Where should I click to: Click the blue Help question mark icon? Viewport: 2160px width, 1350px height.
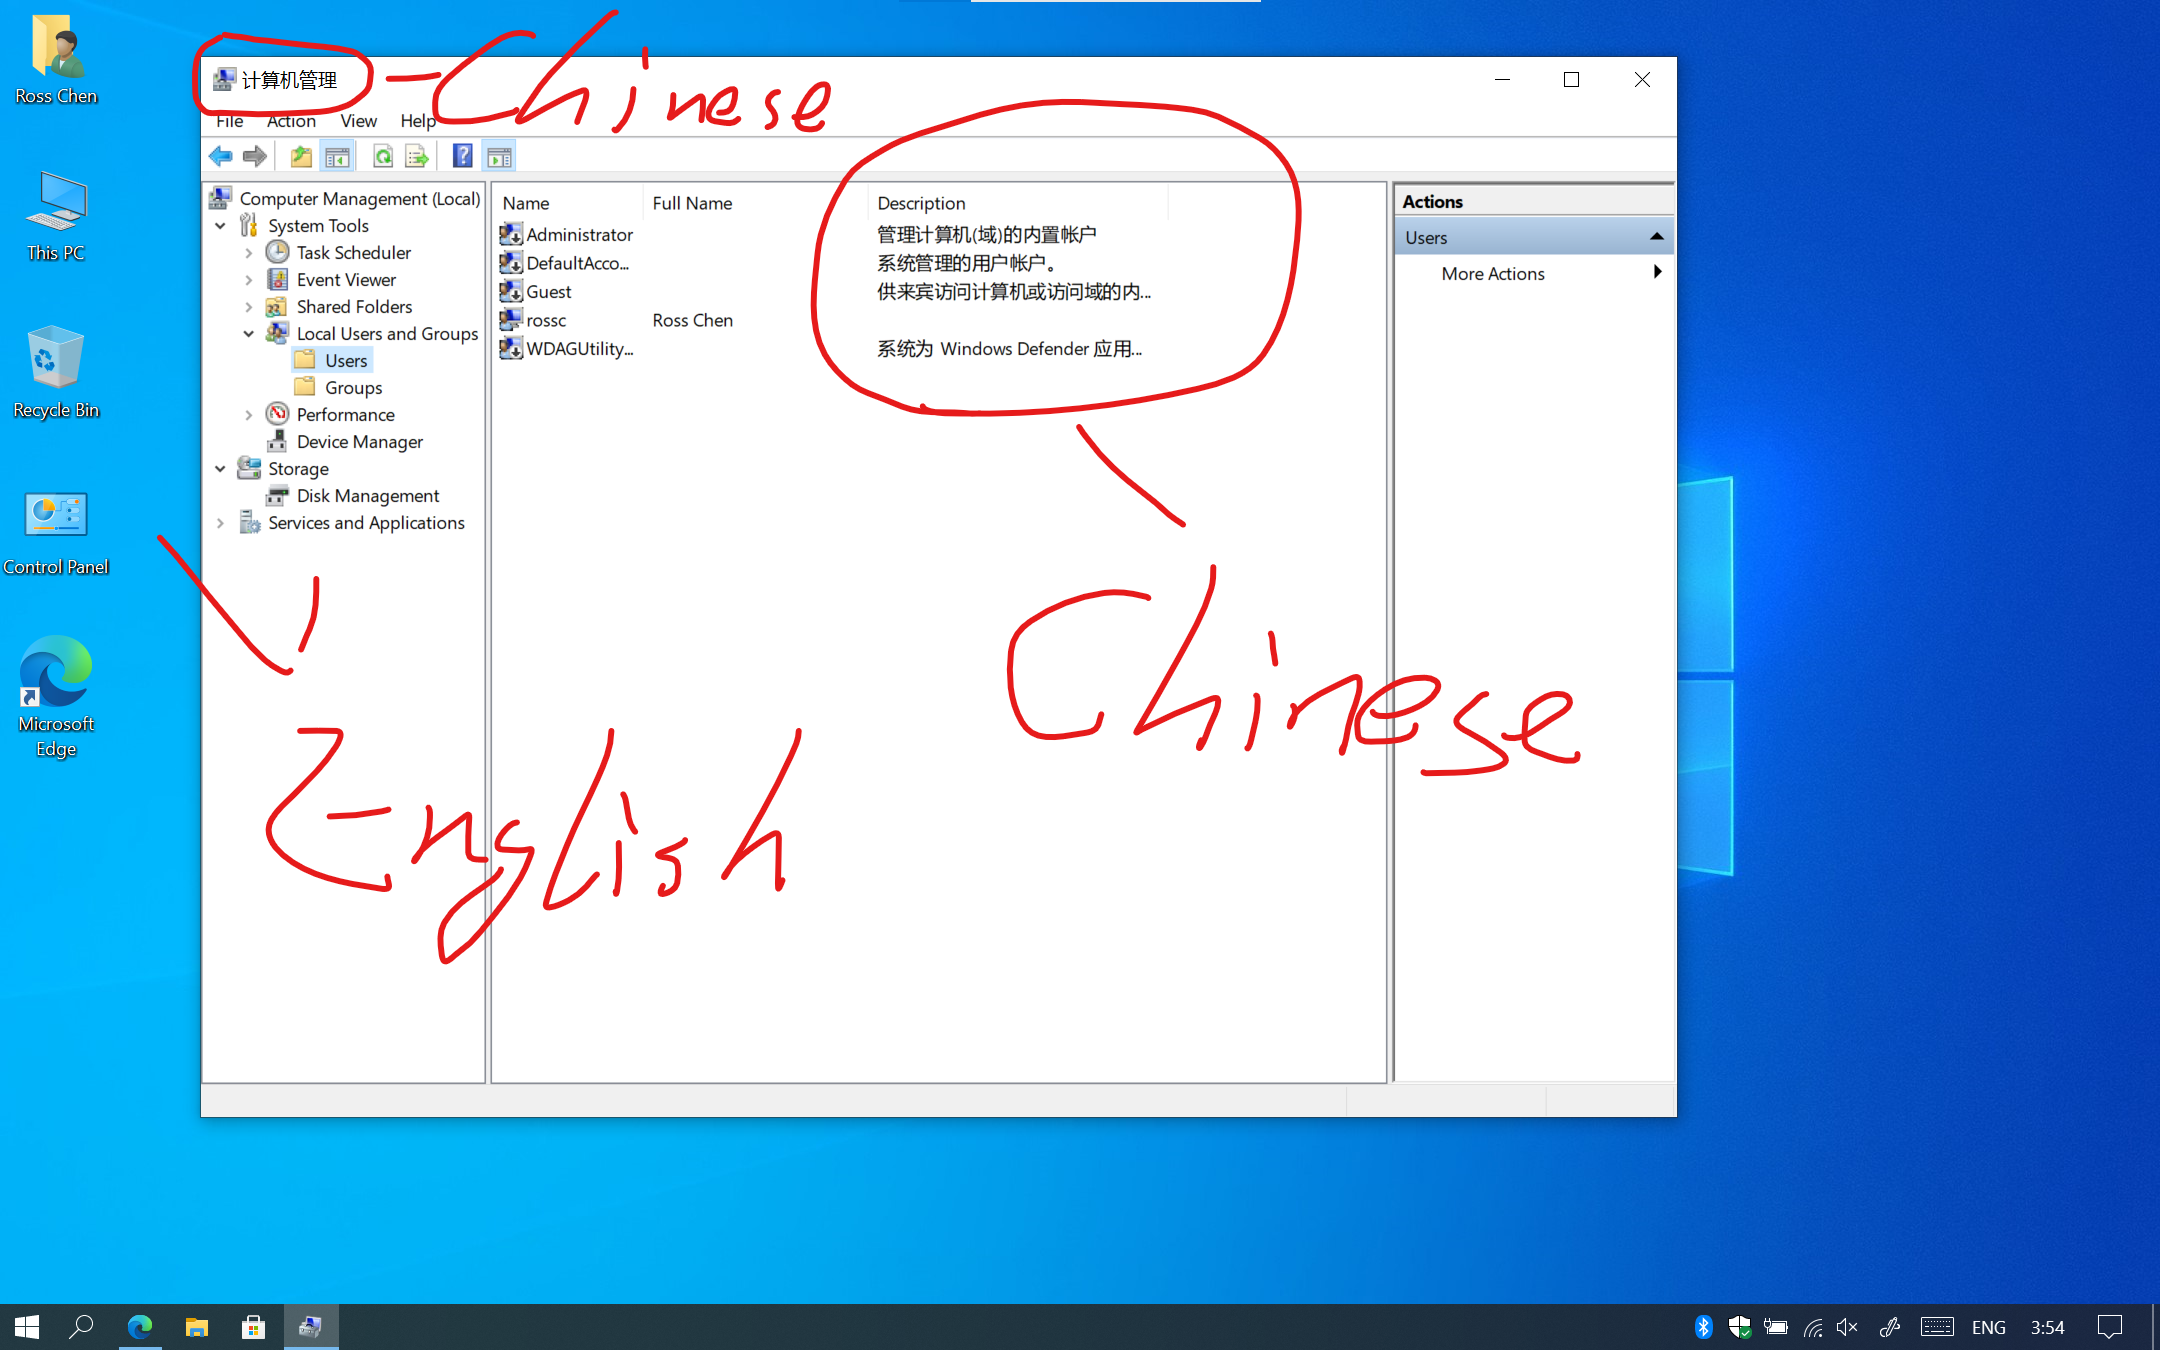tap(462, 156)
